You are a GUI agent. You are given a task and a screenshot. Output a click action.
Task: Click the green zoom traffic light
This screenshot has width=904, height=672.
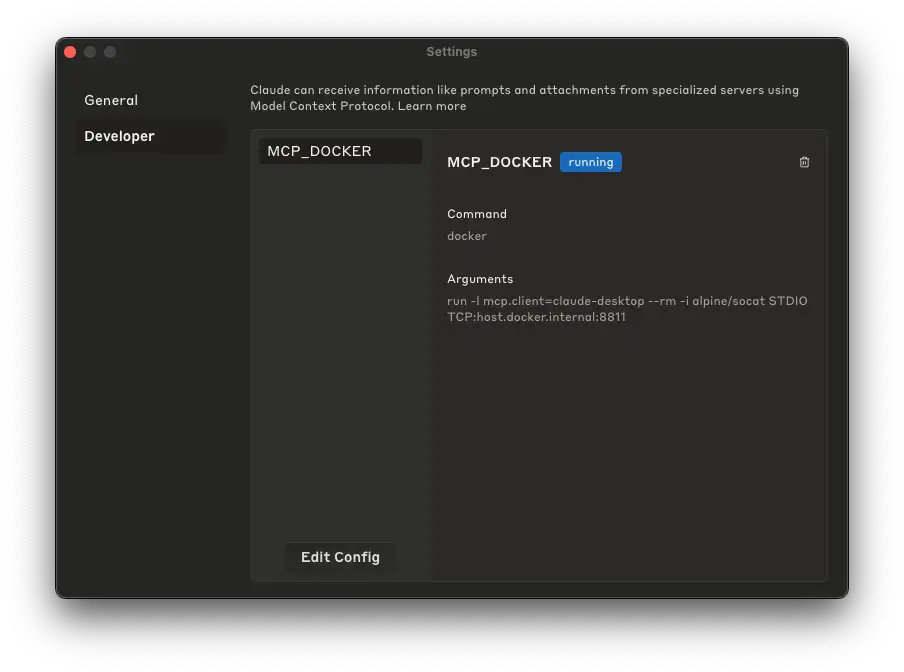coord(109,51)
